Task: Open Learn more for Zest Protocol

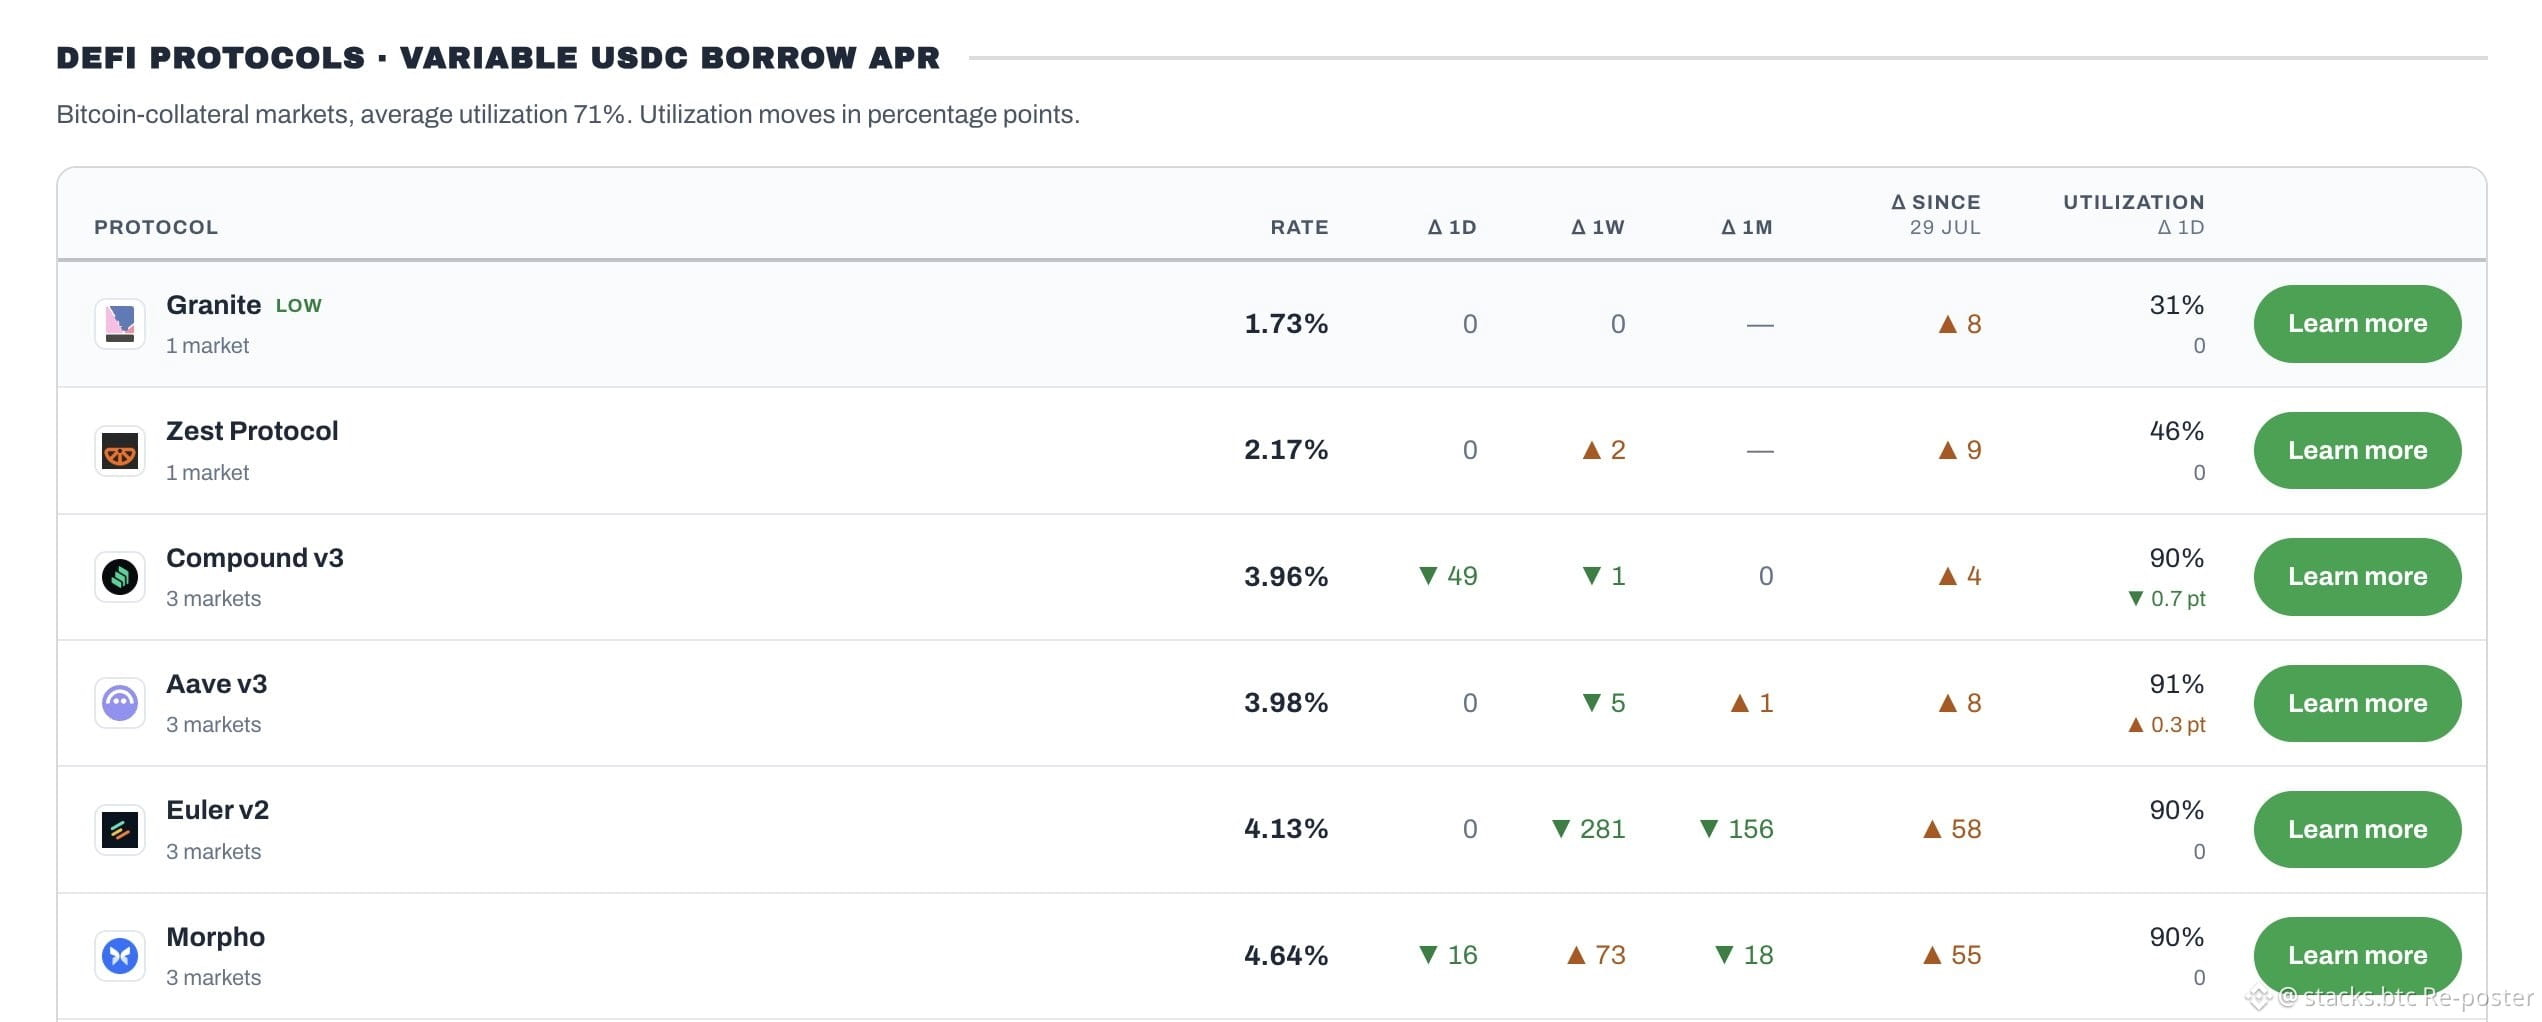Action: pyautogui.click(x=2357, y=451)
